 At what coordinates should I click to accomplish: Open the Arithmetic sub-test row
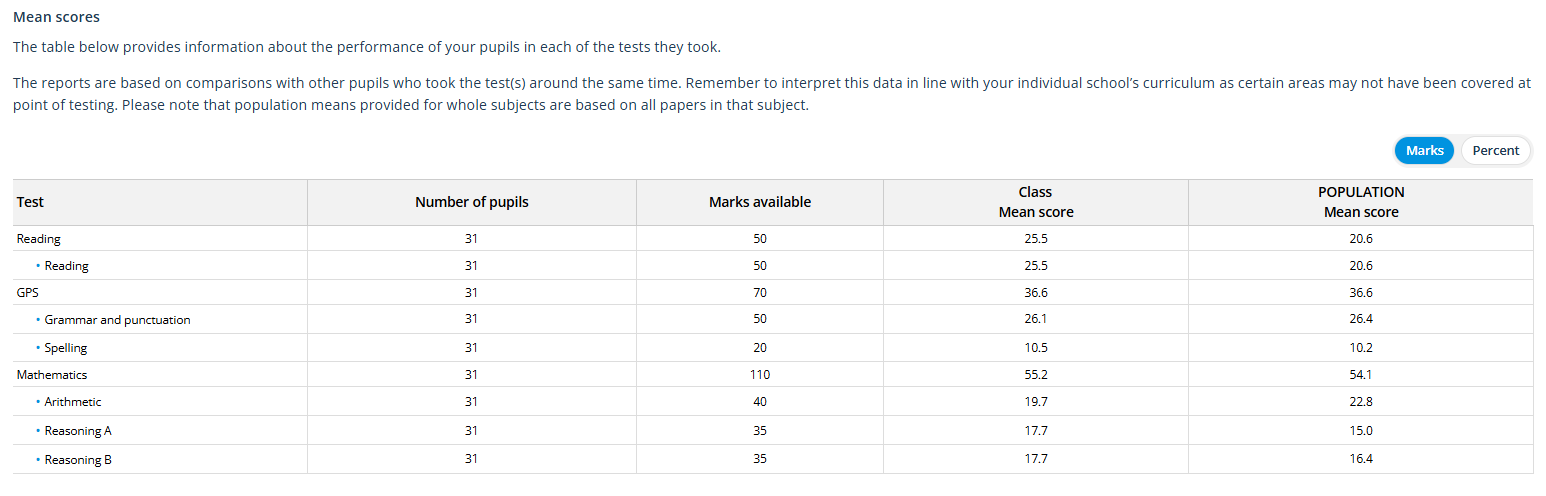pos(73,402)
